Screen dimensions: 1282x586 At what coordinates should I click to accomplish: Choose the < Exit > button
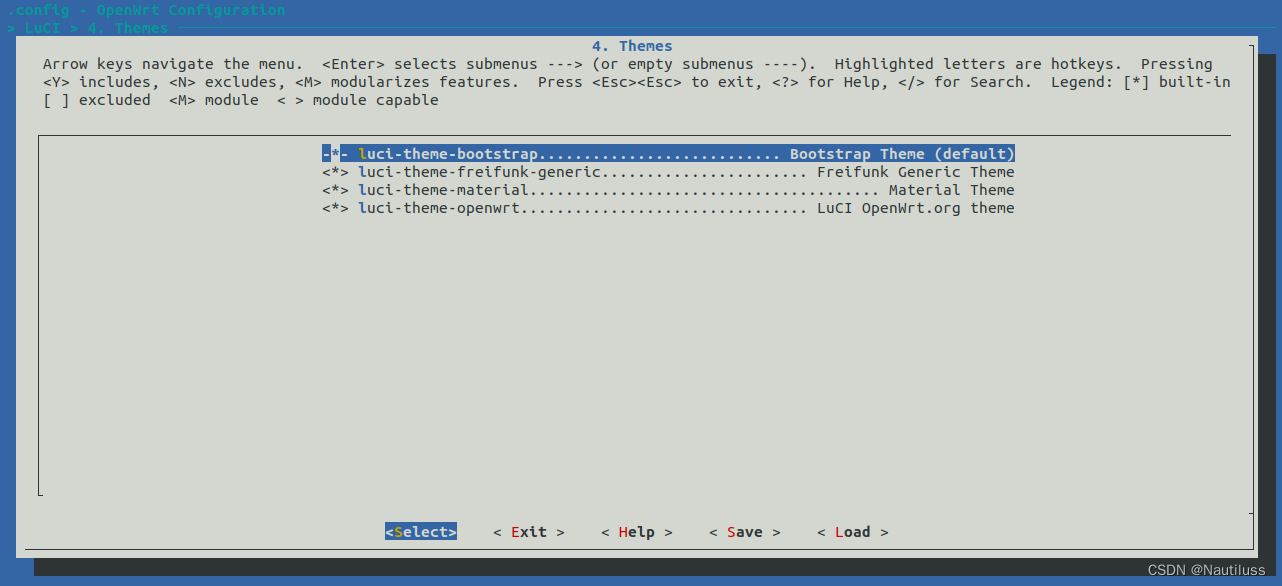point(529,532)
